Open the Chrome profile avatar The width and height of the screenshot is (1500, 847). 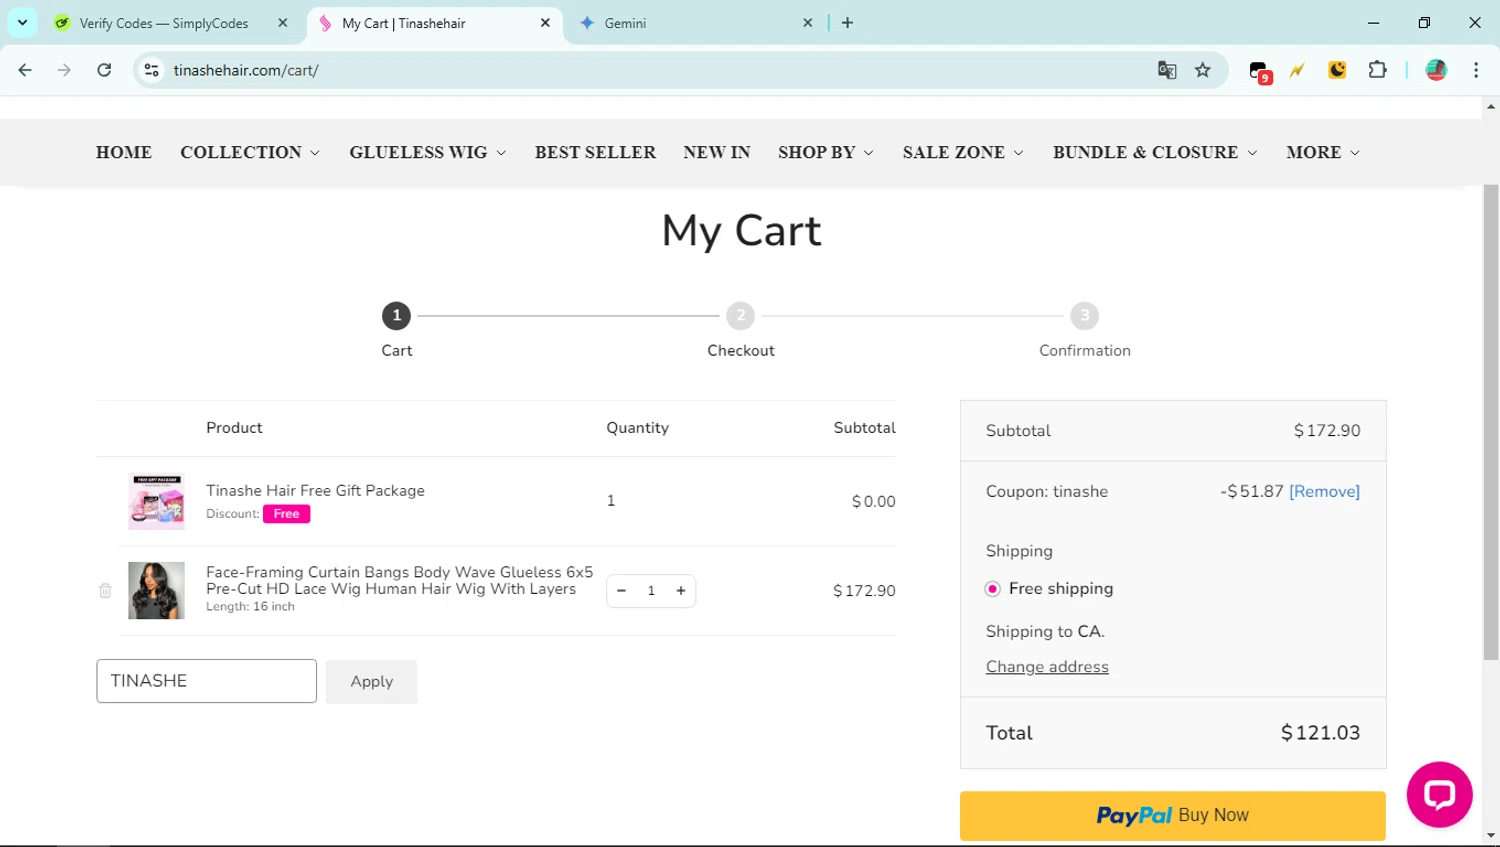click(1436, 70)
